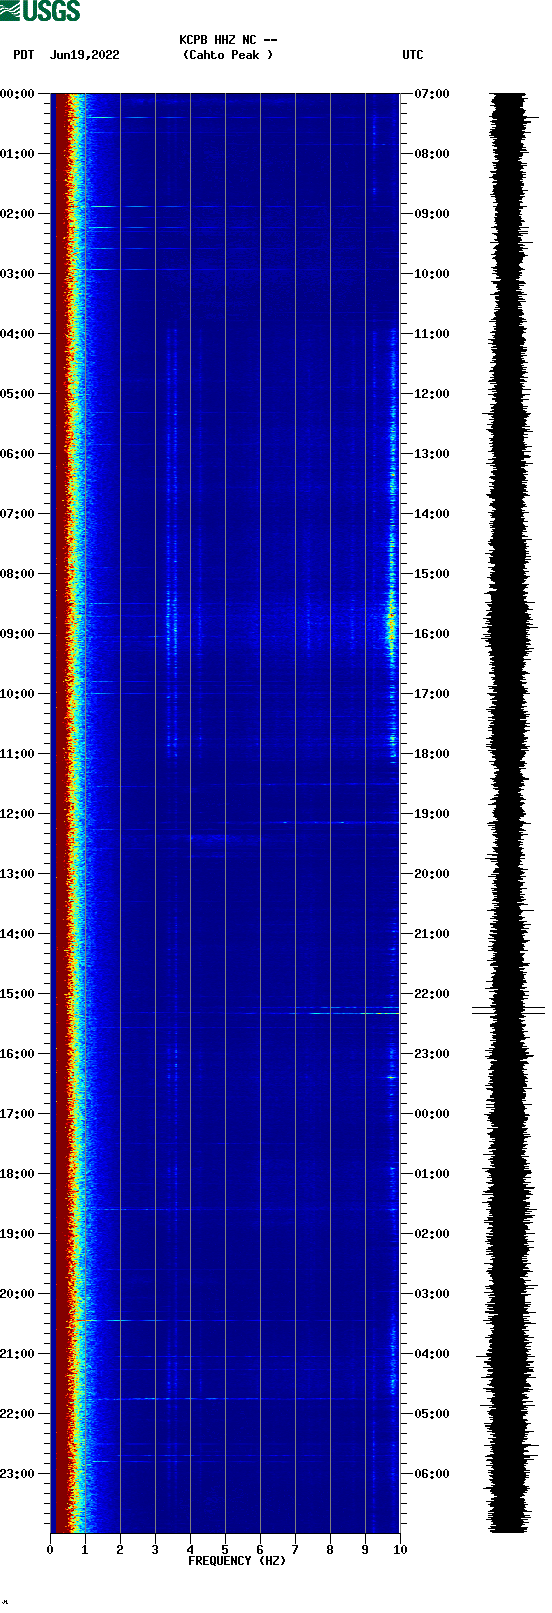Click the 06:00 PDT time label
552x1613 pixels.
(x=18, y=454)
